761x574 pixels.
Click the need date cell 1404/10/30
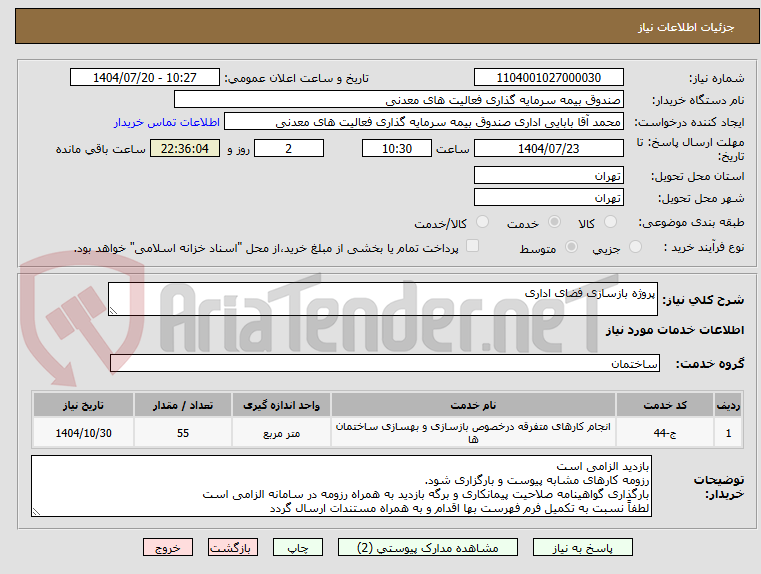83,433
